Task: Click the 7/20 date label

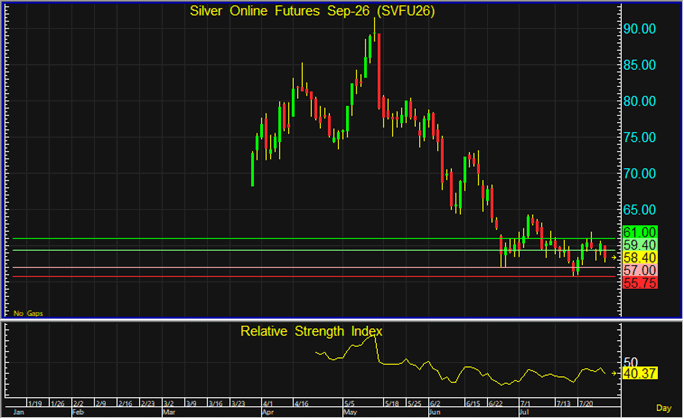Action: click(586, 404)
